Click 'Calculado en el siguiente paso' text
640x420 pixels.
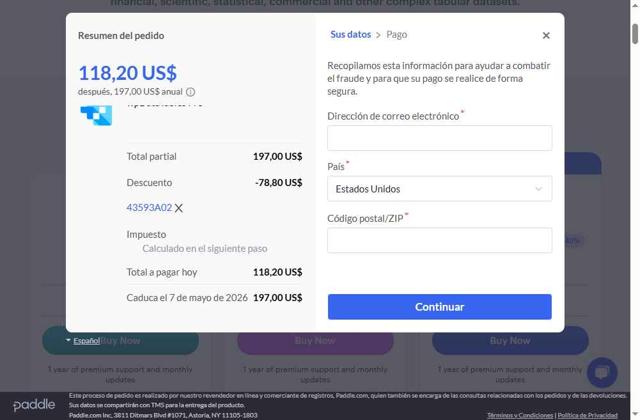[205, 249]
